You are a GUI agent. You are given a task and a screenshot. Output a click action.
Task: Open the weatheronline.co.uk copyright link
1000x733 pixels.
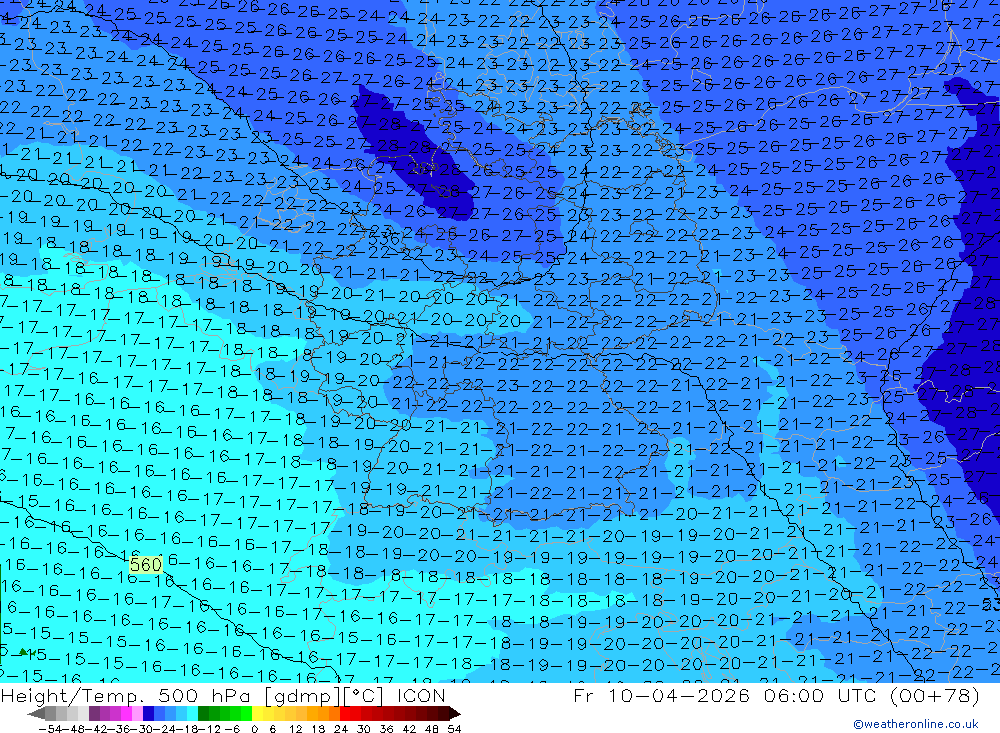click(x=915, y=724)
